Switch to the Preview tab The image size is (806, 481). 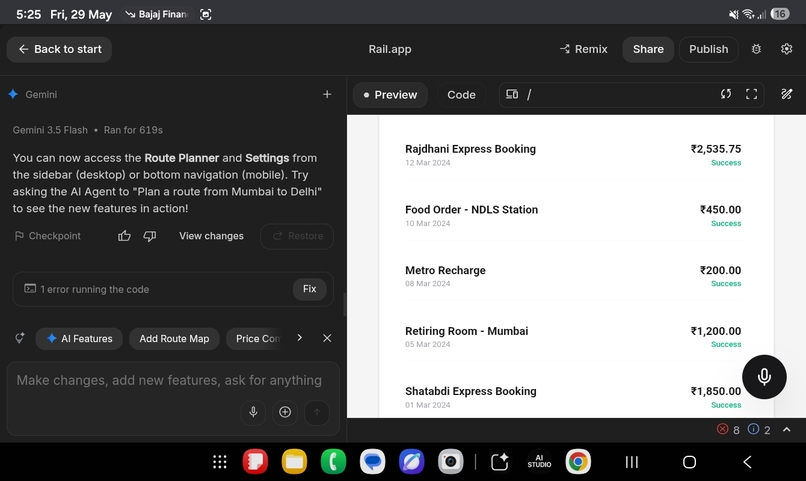(390, 95)
